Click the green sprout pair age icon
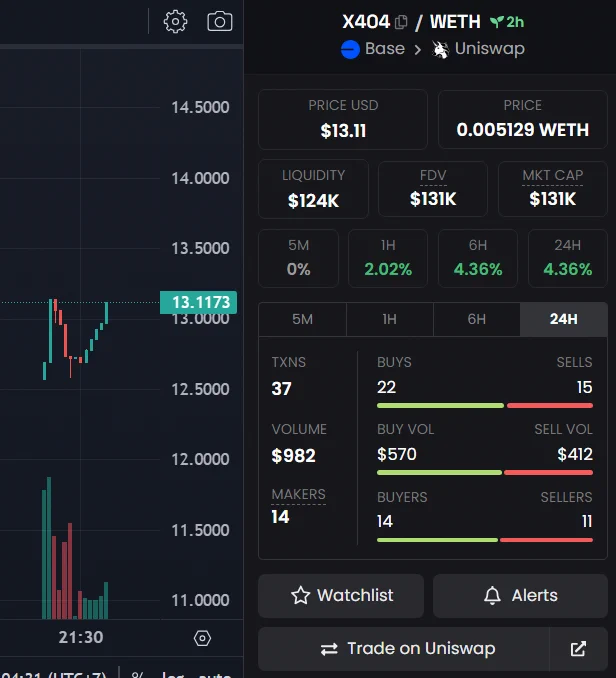The image size is (616, 678). pyautogui.click(x=497, y=22)
